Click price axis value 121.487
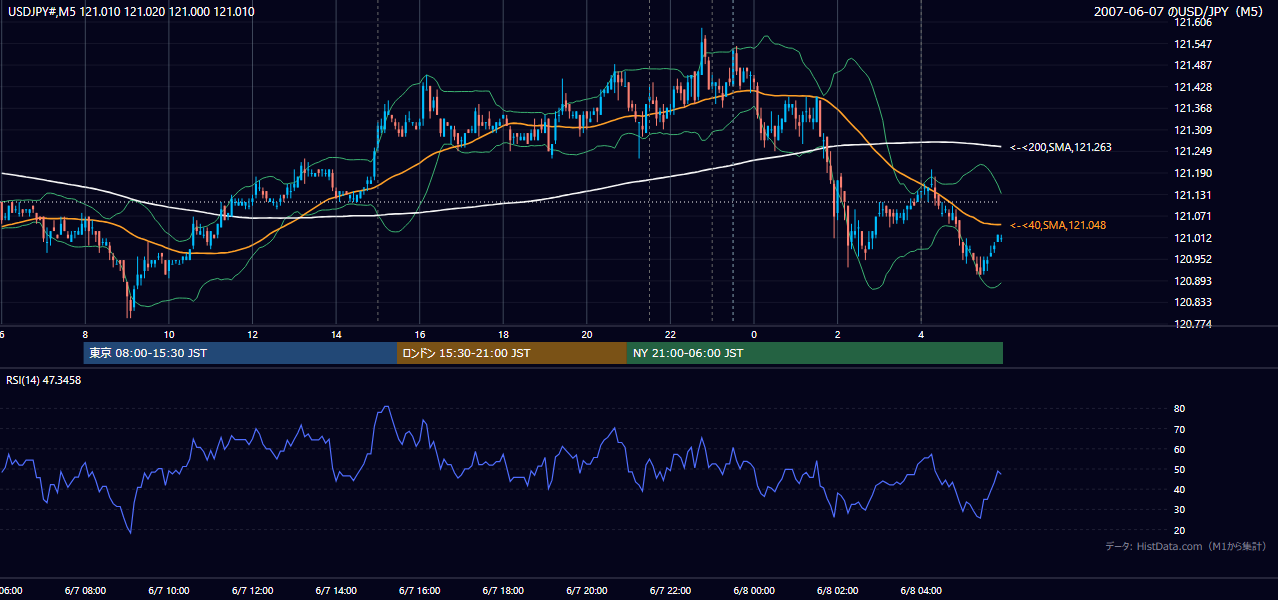Viewport: 1278px width, 600px height. click(1193, 65)
